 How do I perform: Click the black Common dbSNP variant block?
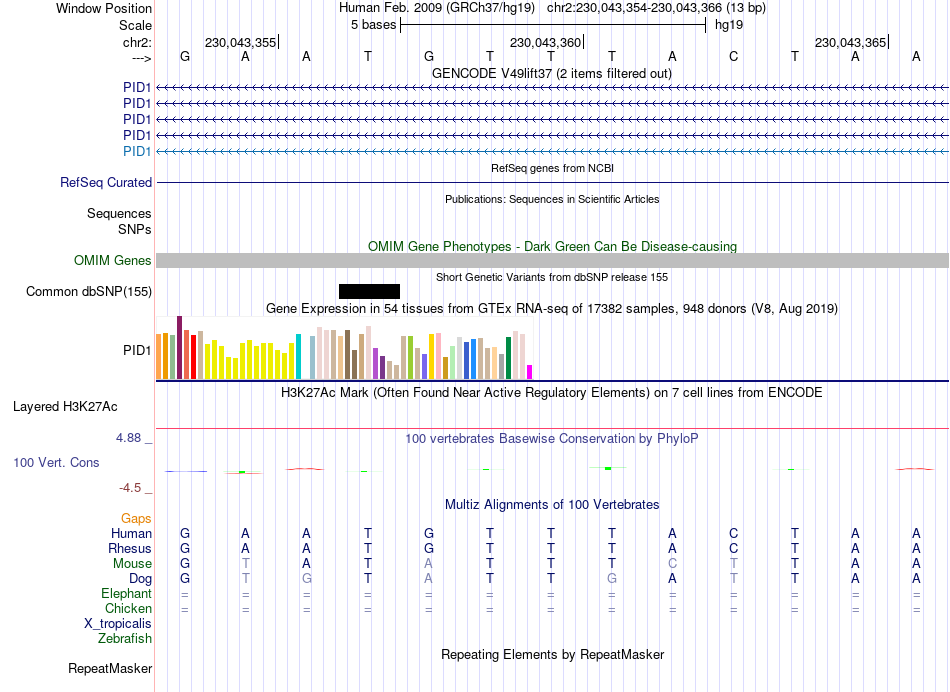click(369, 291)
